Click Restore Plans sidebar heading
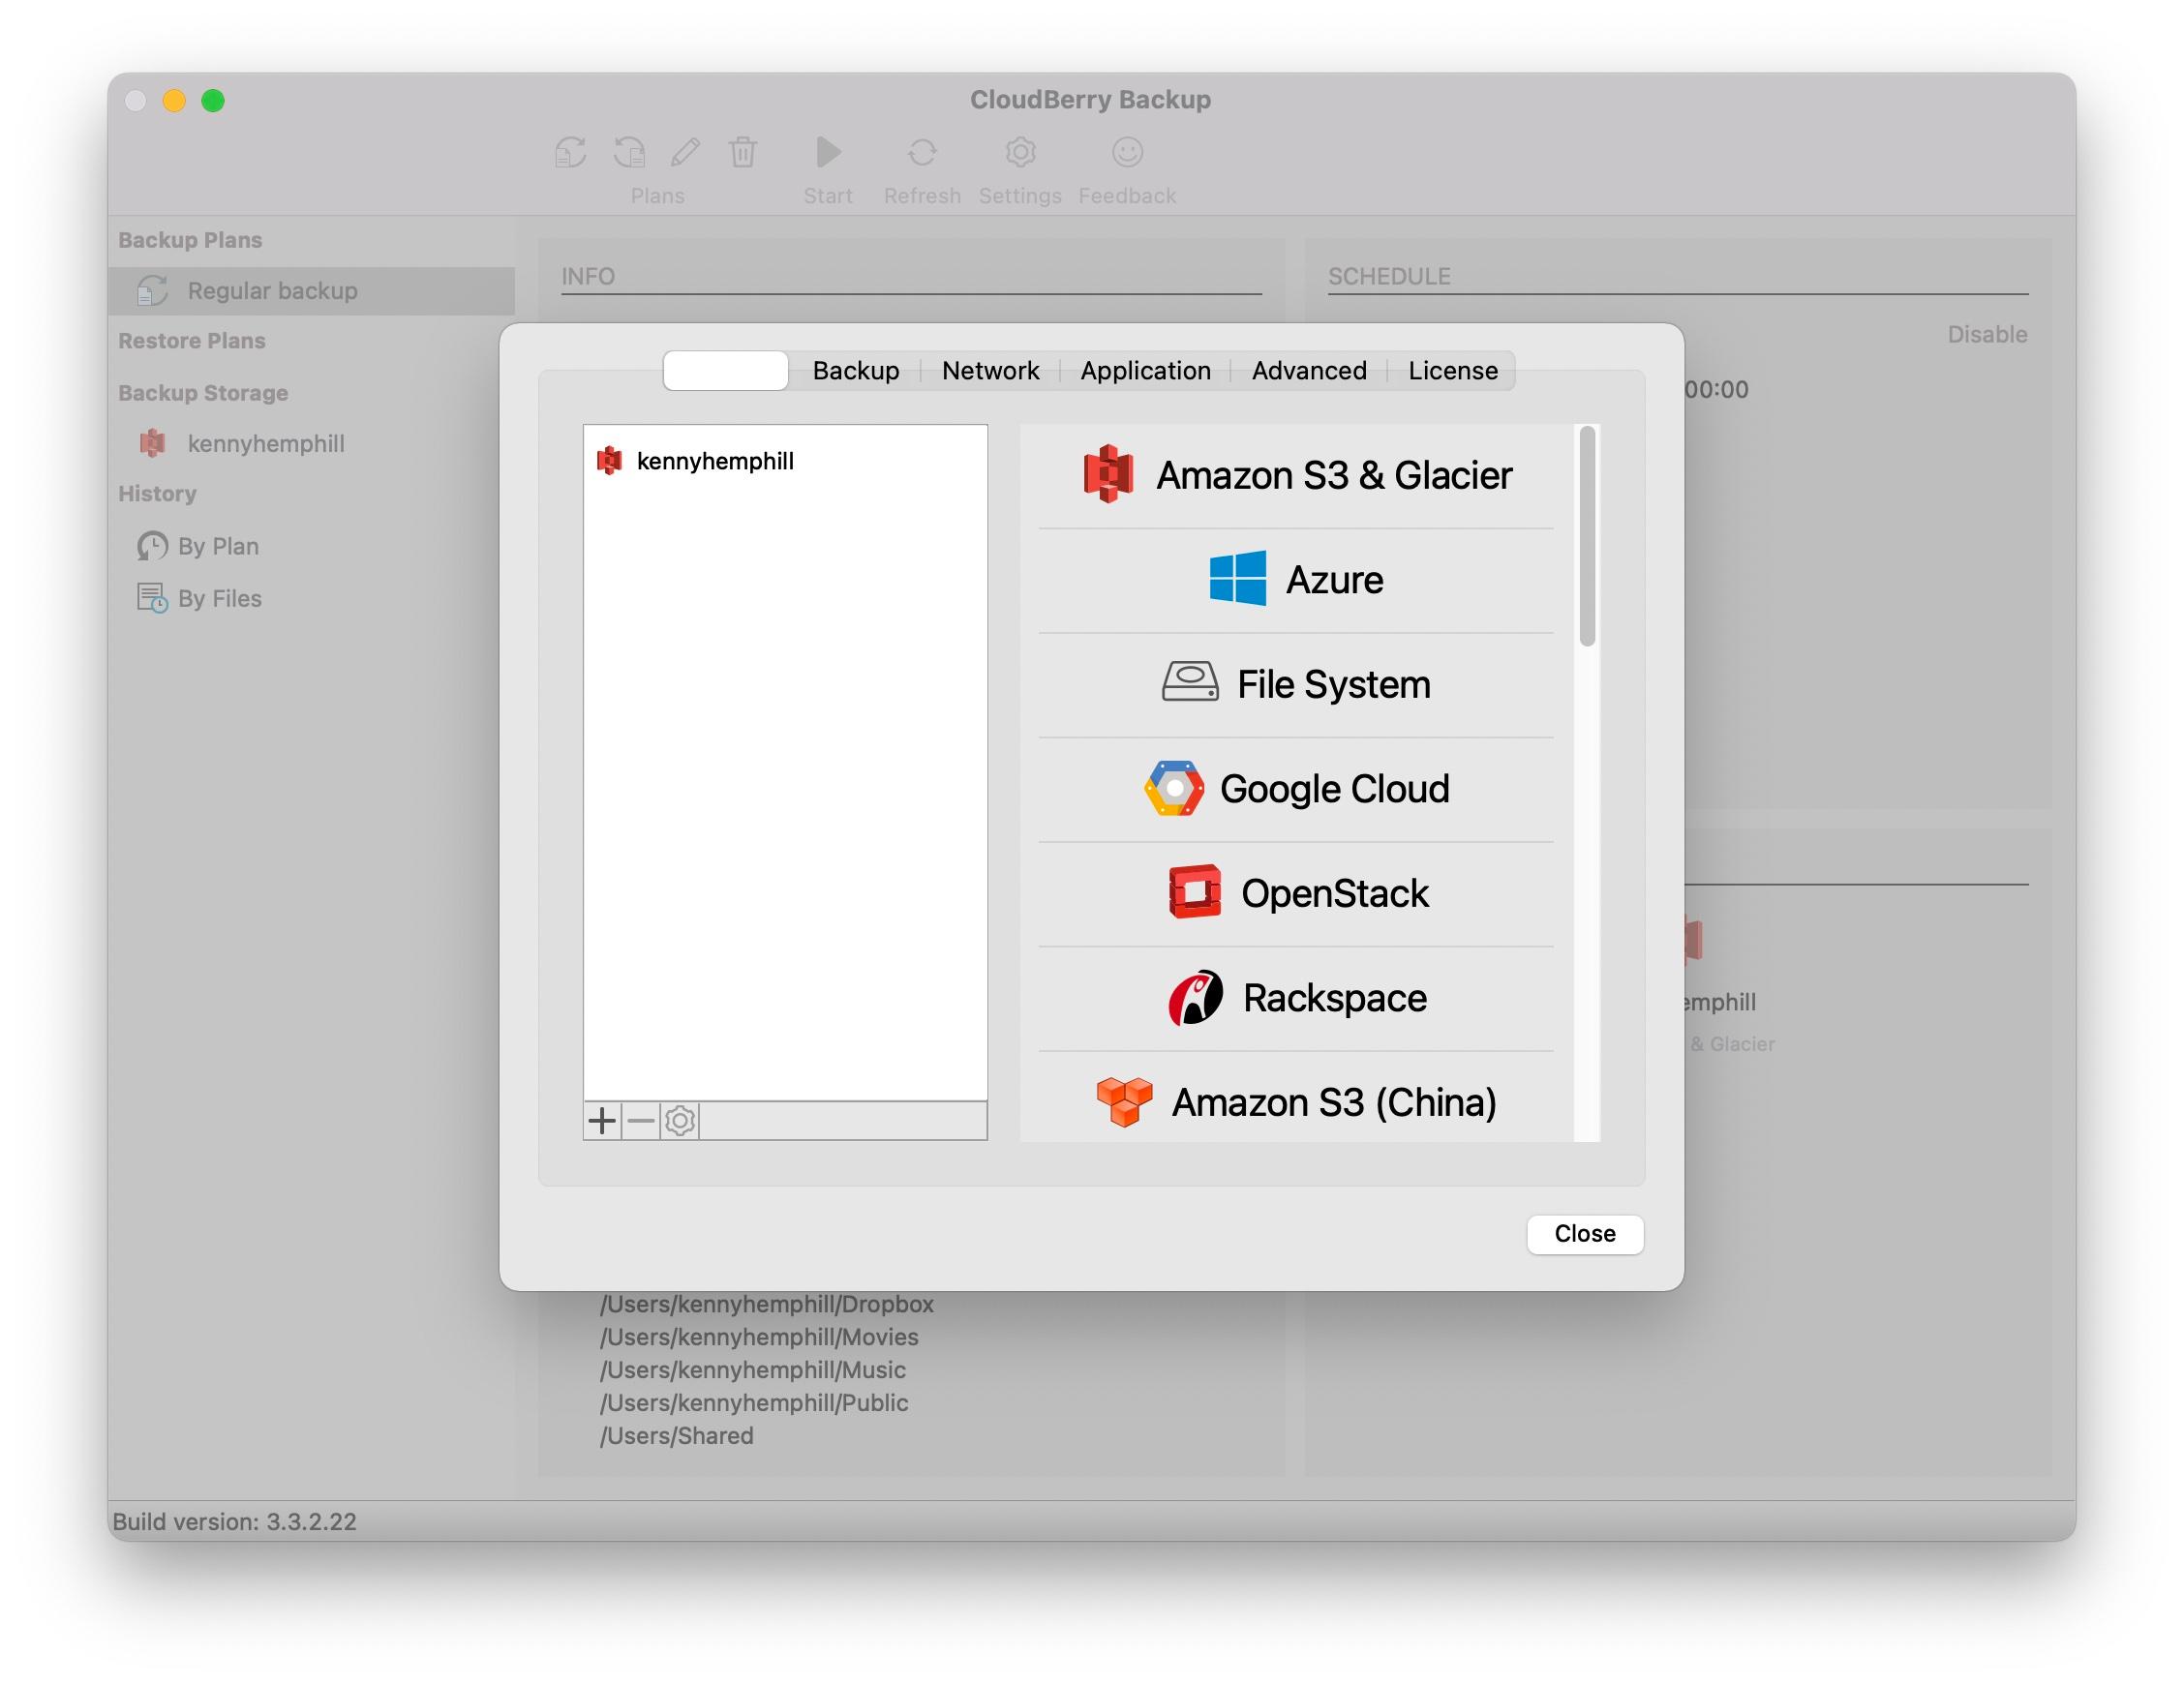The image size is (2184, 1684). pyautogui.click(x=192, y=341)
